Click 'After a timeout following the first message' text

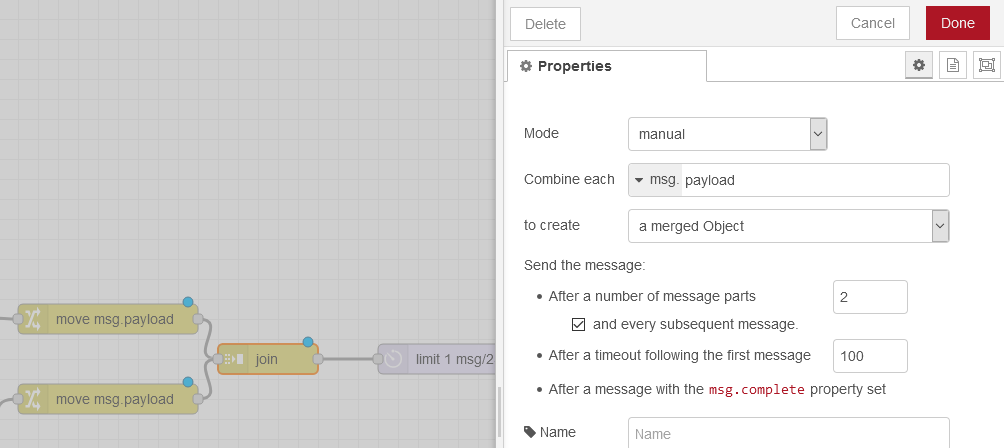[679, 355]
